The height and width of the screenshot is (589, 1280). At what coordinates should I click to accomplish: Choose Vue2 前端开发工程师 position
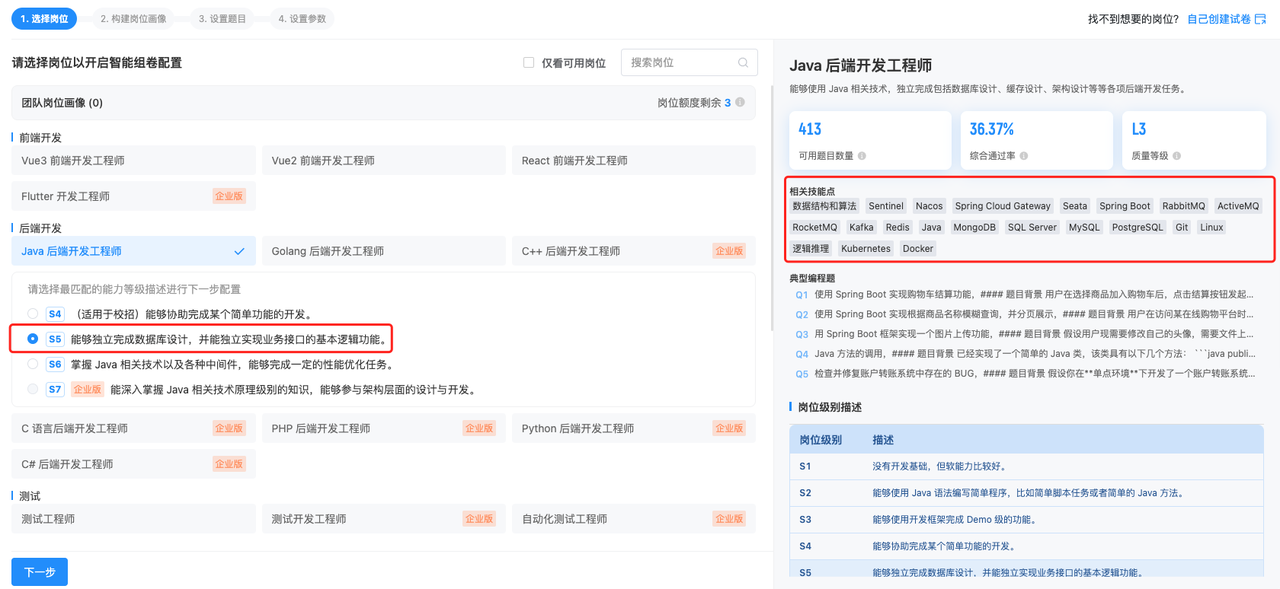[384, 160]
